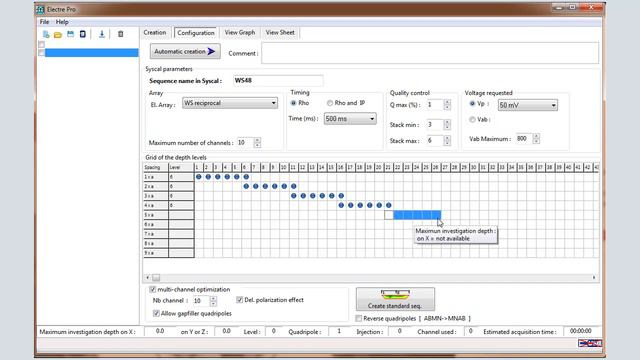Choose the Vp voltage requested option
This screenshot has width=640, height=360.
click(x=472, y=104)
